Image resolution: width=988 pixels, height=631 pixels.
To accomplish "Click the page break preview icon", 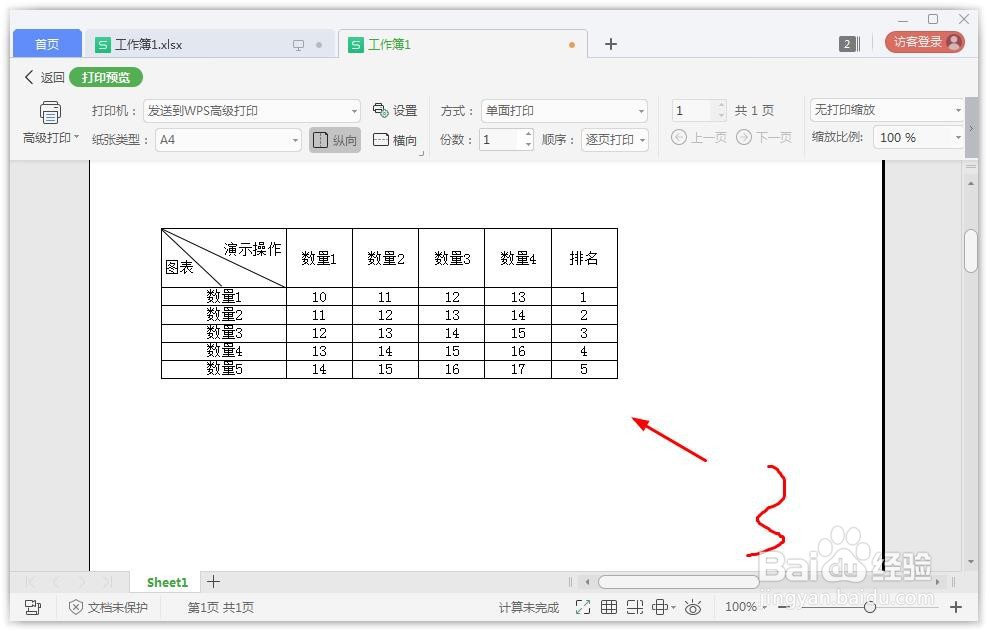I will [634, 607].
